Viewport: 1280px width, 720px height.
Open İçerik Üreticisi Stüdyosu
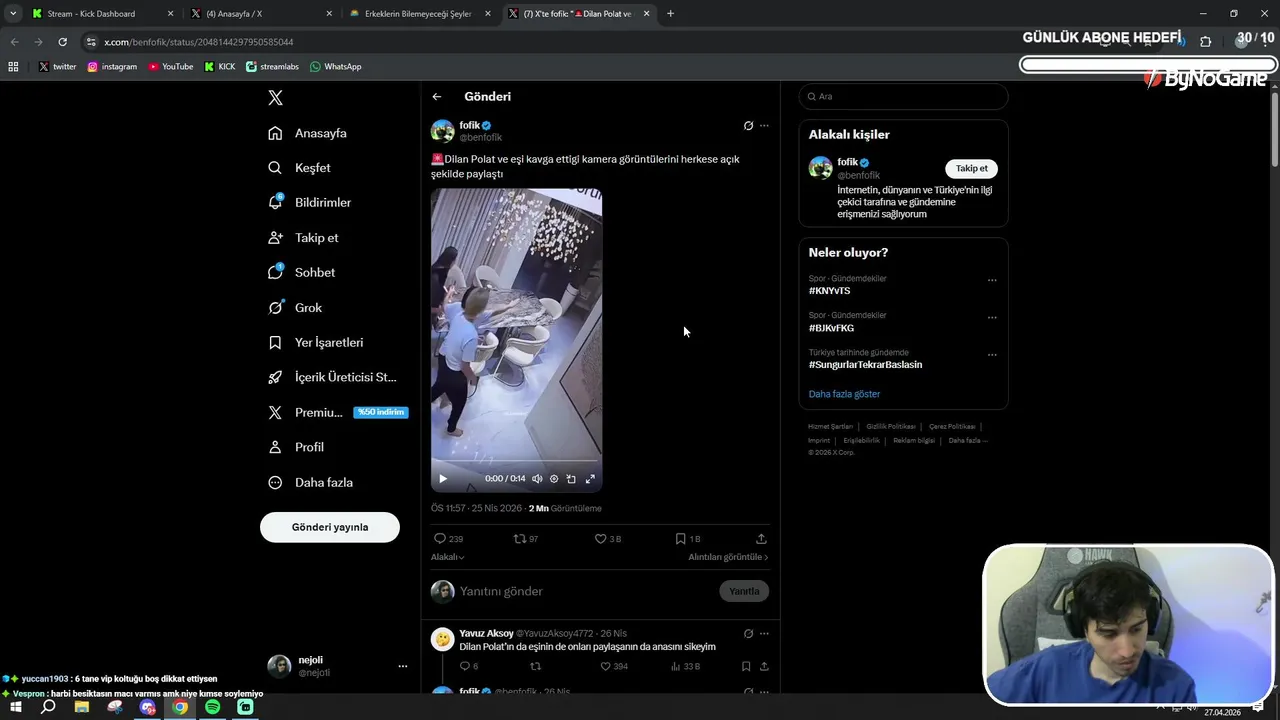pyautogui.click(x=333, y=377)
